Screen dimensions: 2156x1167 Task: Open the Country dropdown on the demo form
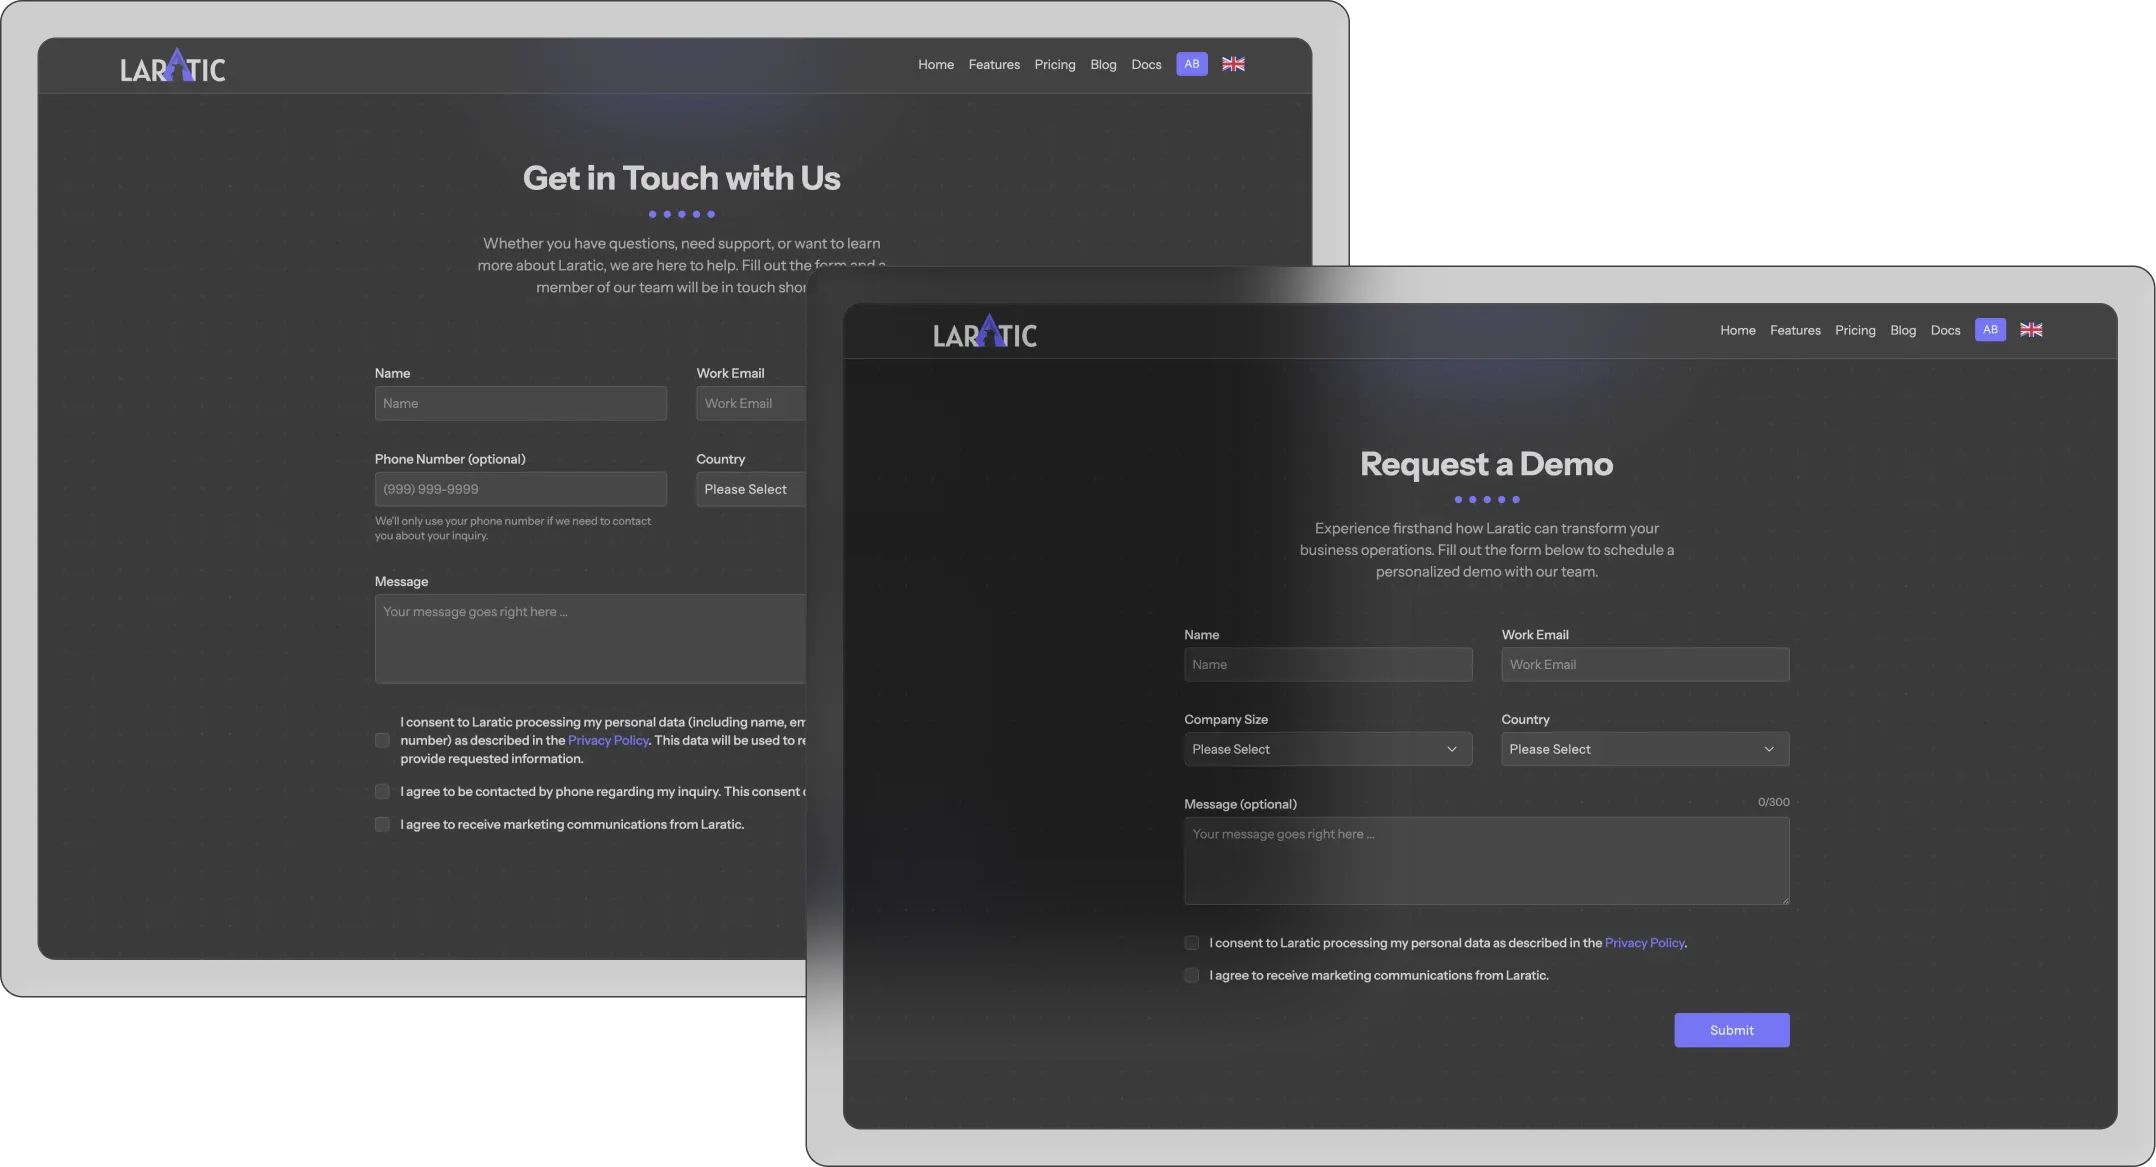[x=1644, y=748]
